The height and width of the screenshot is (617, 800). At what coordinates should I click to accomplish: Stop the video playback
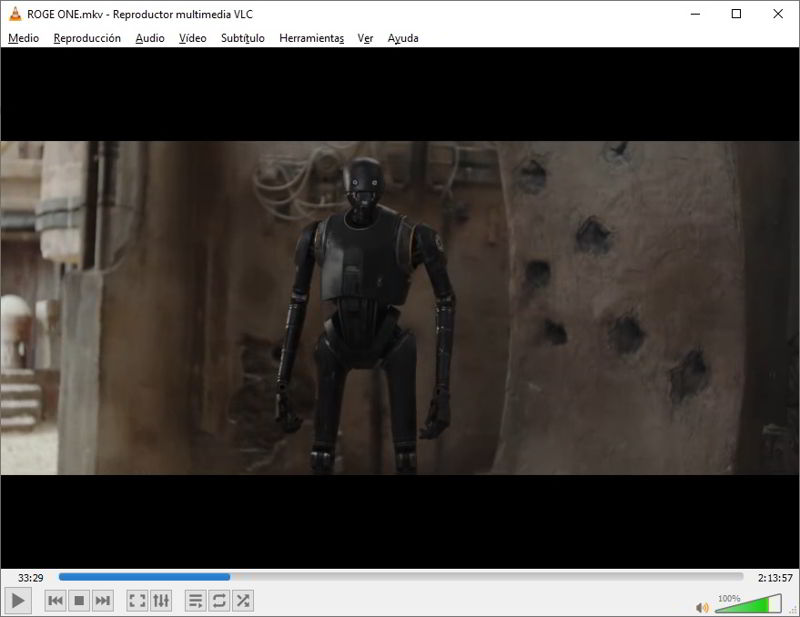(x=79, y=600)
